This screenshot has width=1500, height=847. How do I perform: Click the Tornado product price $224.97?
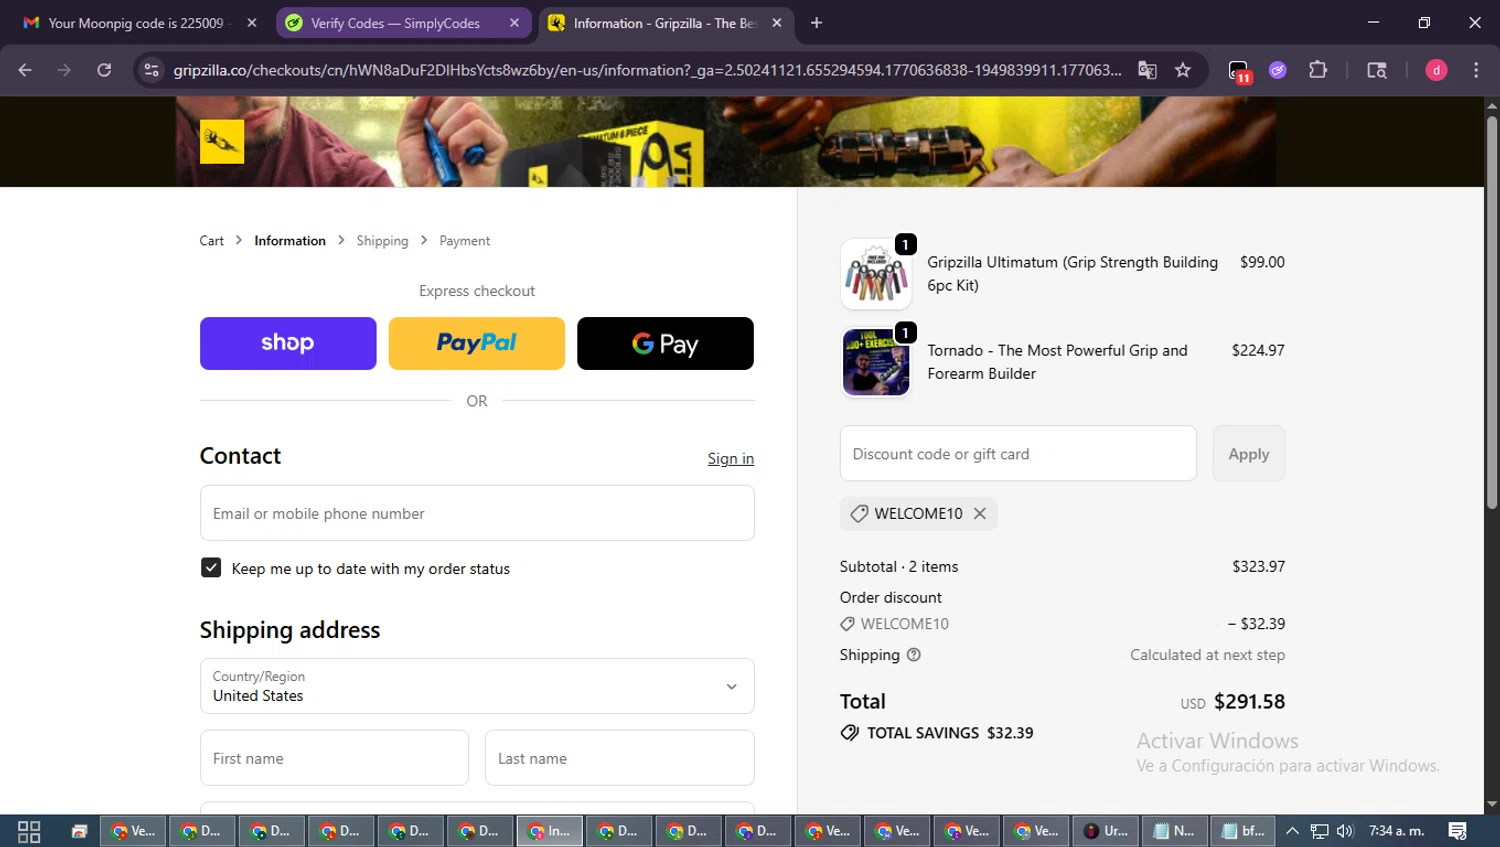(1258, 350)
